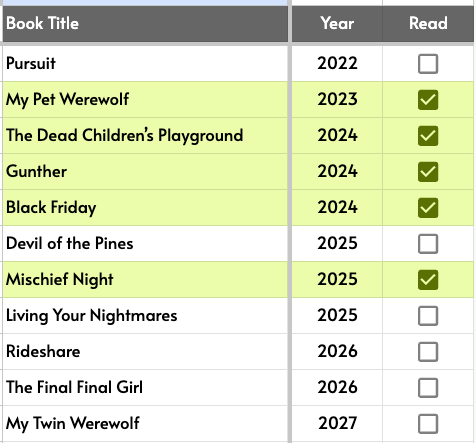Select the Rideshare title cell

[145, 351]
